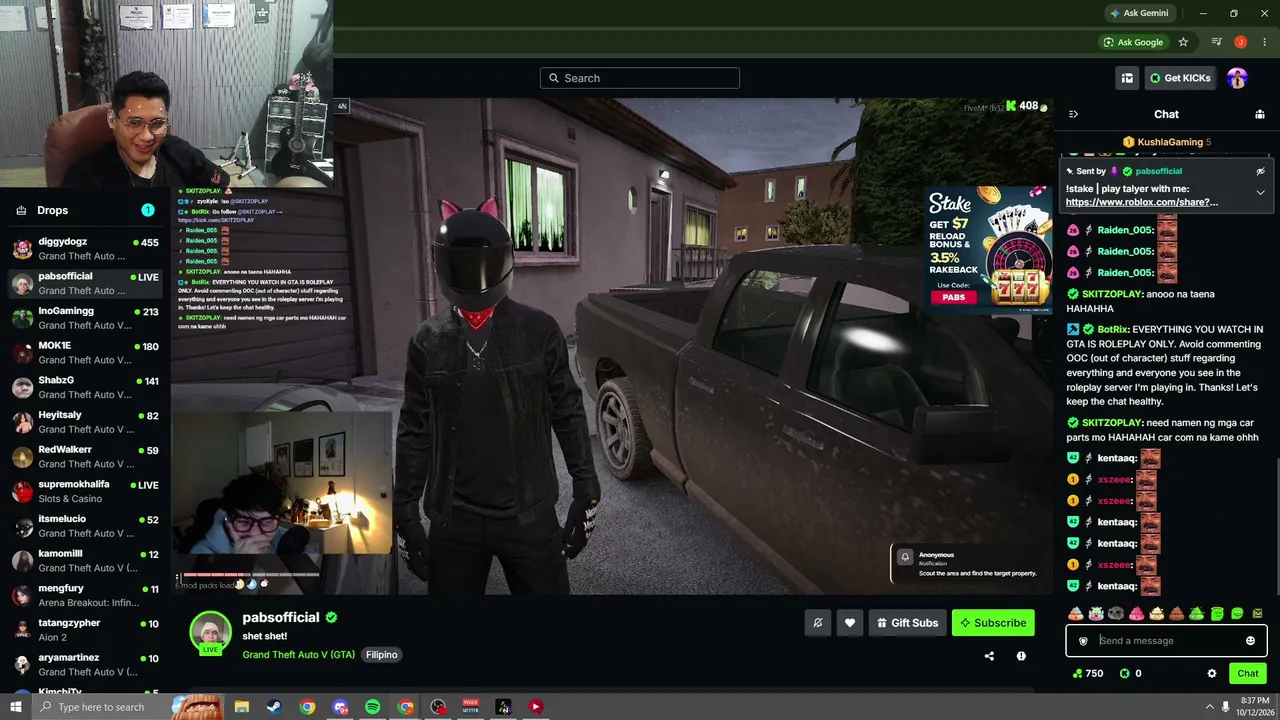1280x720 pixels.
Task: Open OBS Studio from the taskbar
Action: [x=438, y=707]
